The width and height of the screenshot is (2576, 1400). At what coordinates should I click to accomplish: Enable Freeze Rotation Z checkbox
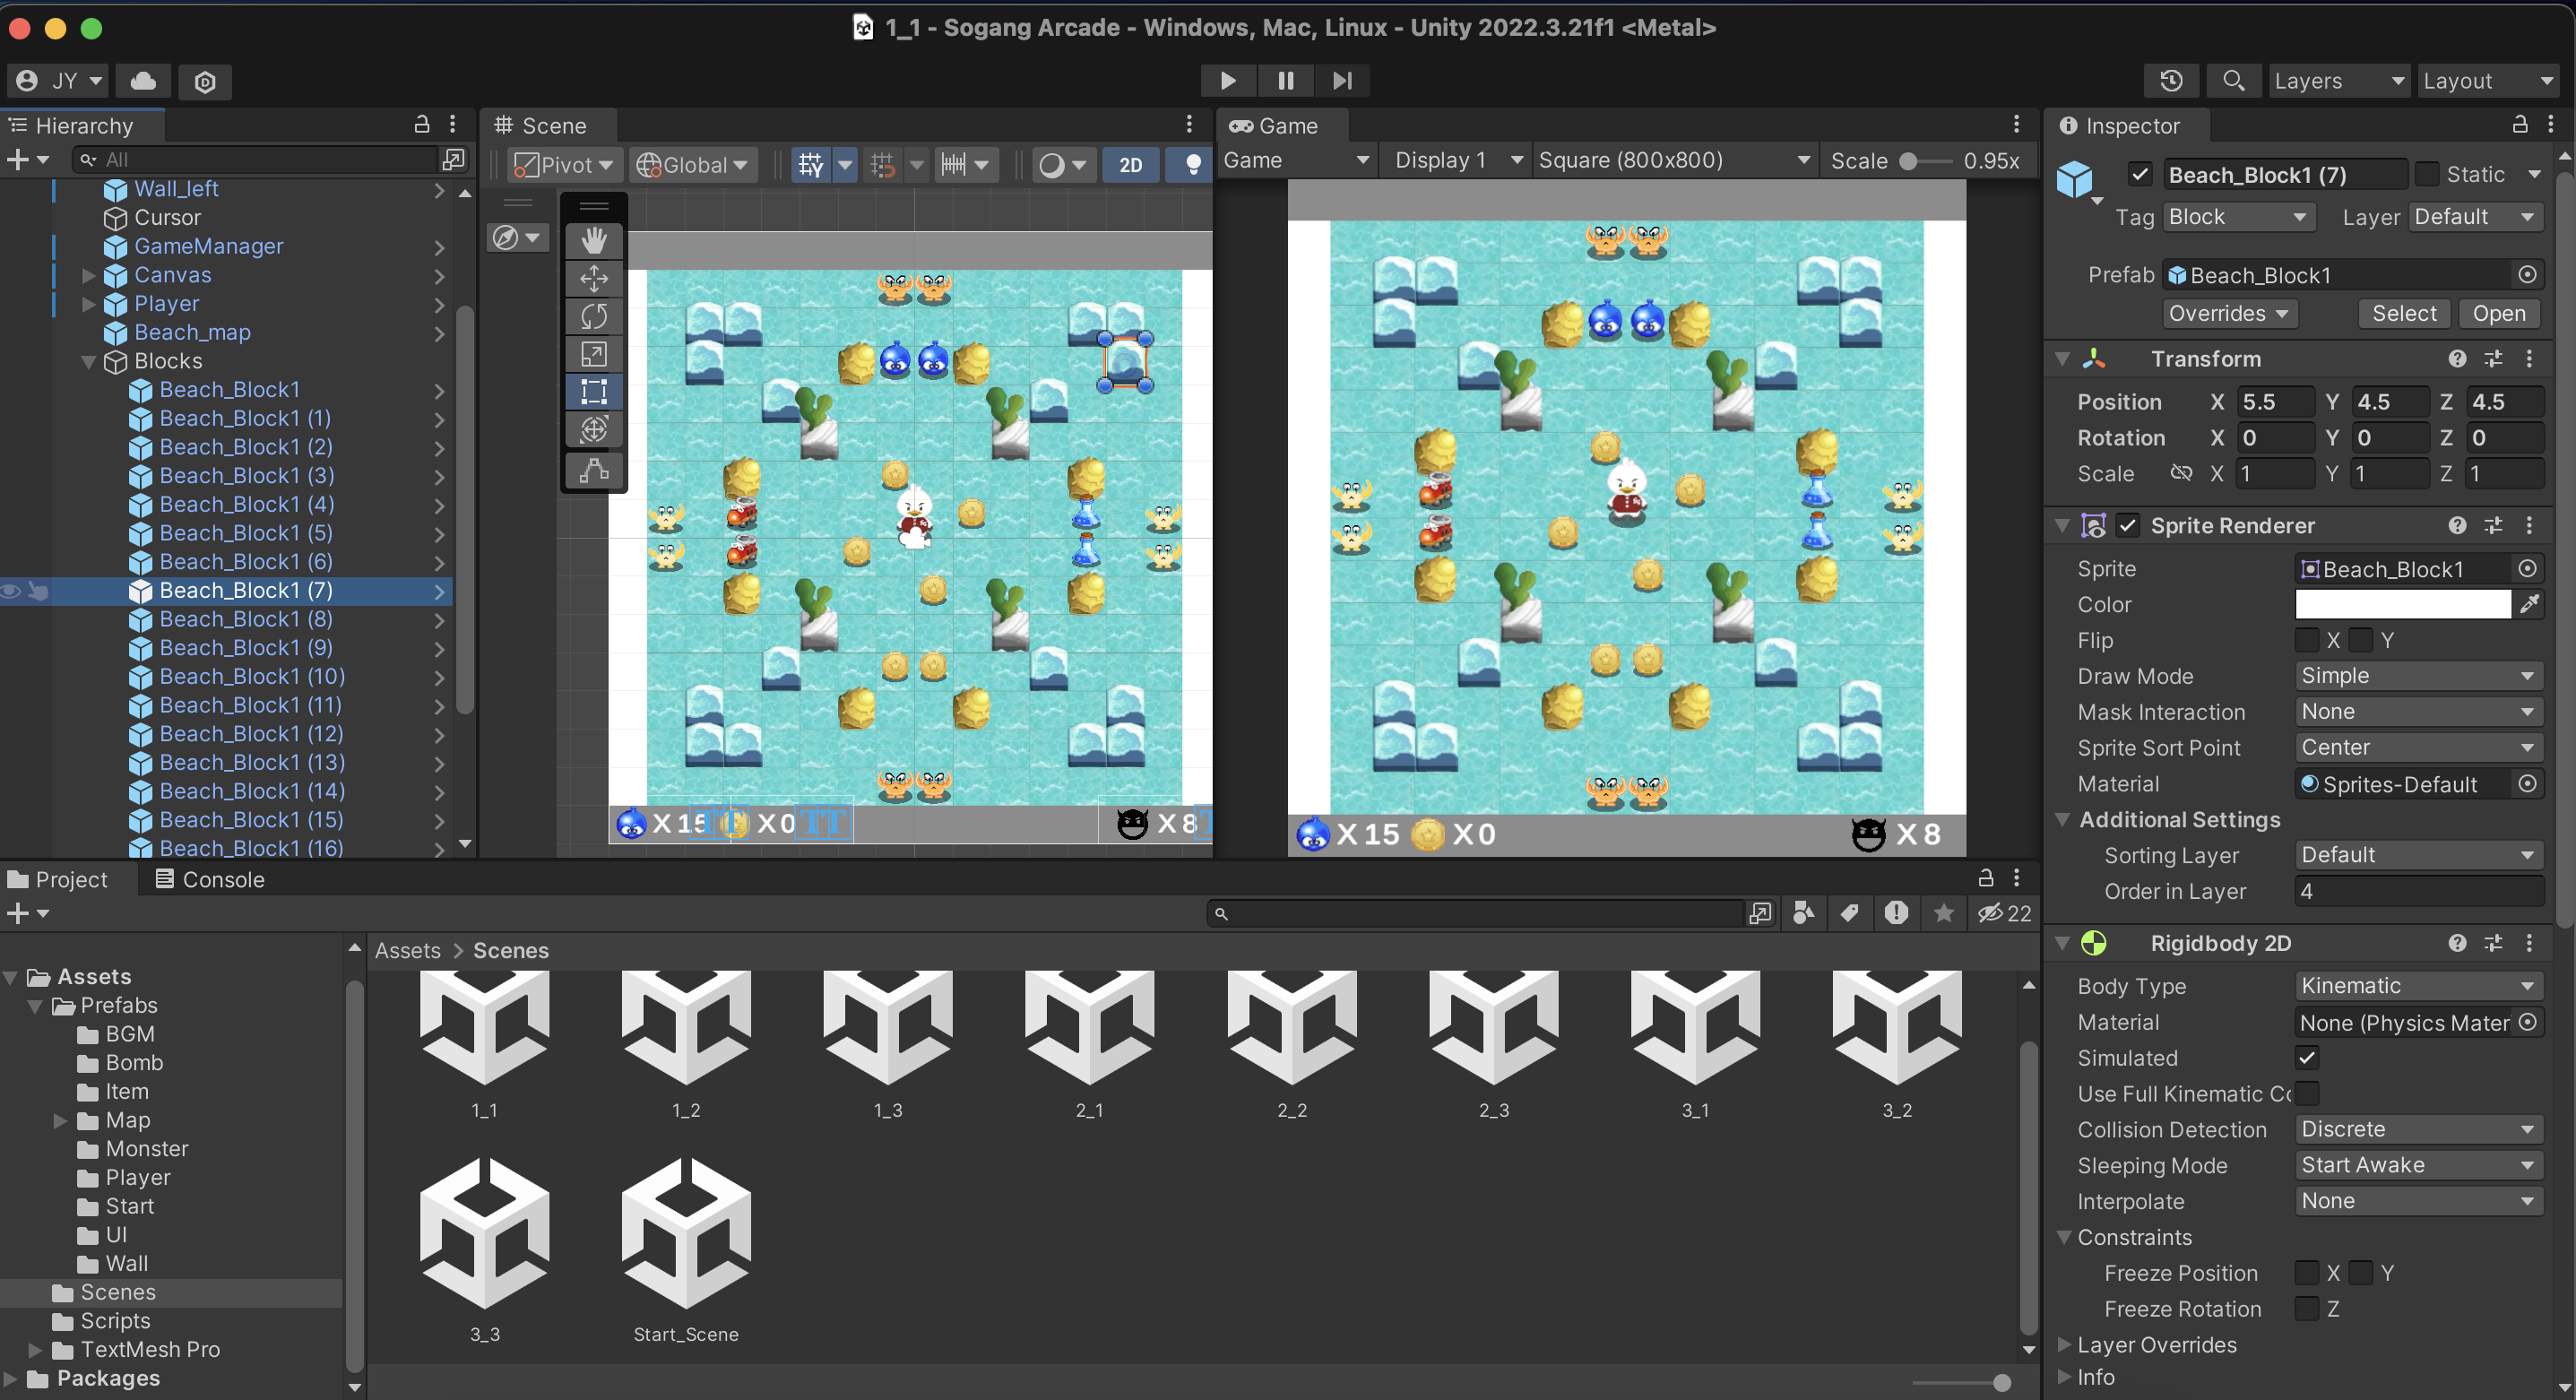click(x=2306, y=1309)
